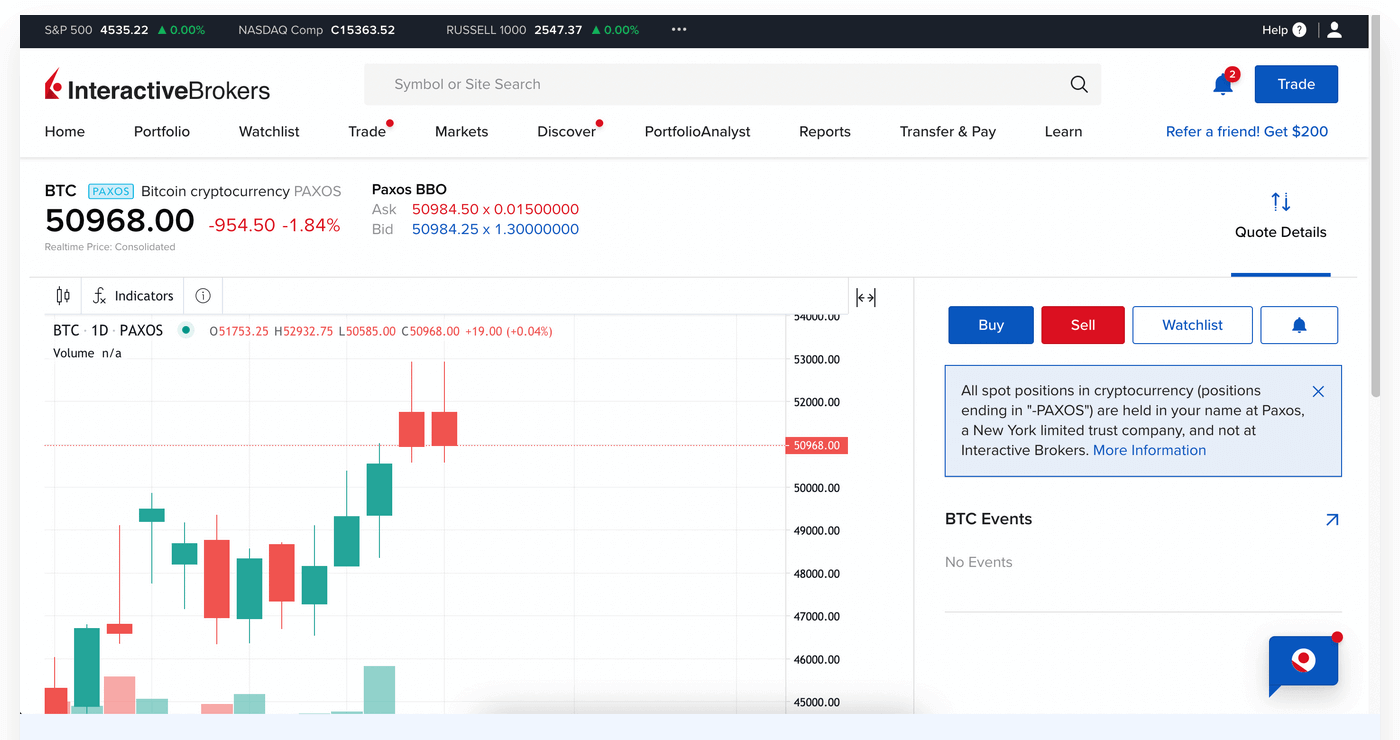
Task: Open the Reports menu
Action: click(x=825, y=132)
